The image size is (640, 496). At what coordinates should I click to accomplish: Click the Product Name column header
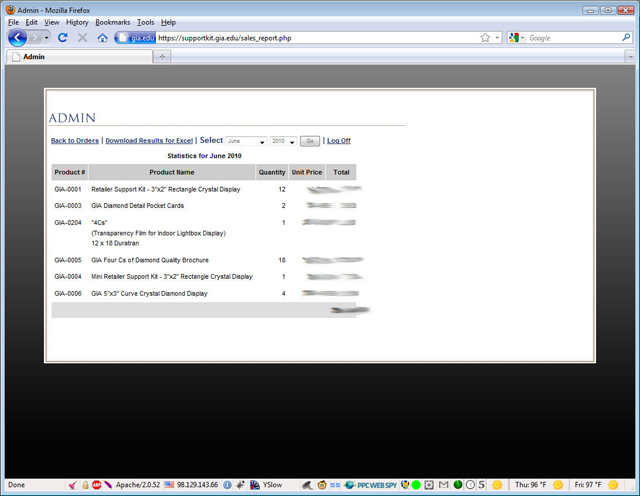coord(172,172)
